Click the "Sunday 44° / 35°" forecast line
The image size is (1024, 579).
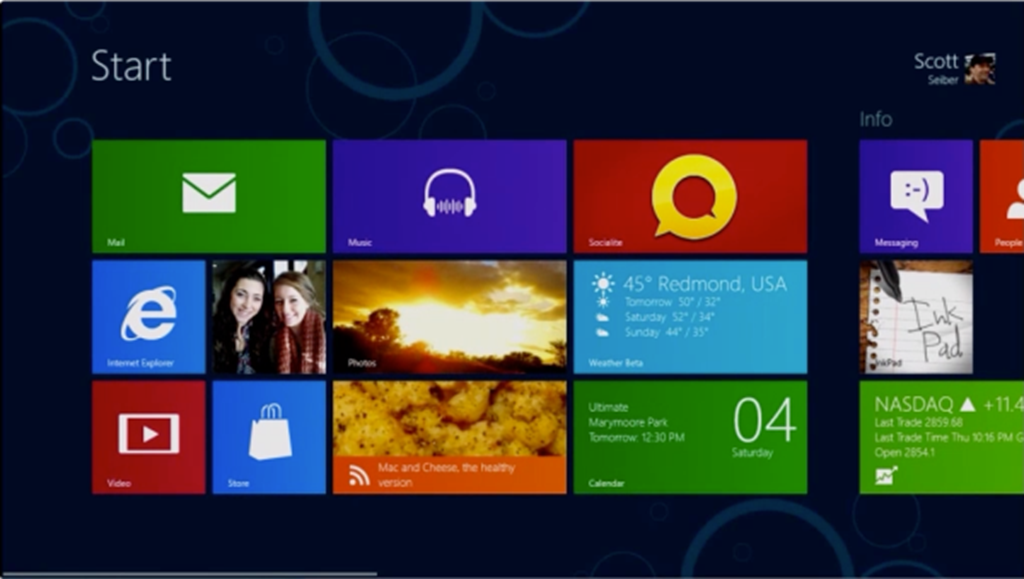tap(668, 332)
